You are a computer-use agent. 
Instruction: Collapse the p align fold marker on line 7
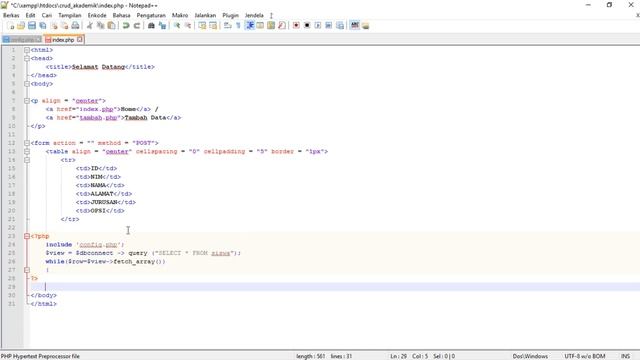click(27, 101)
